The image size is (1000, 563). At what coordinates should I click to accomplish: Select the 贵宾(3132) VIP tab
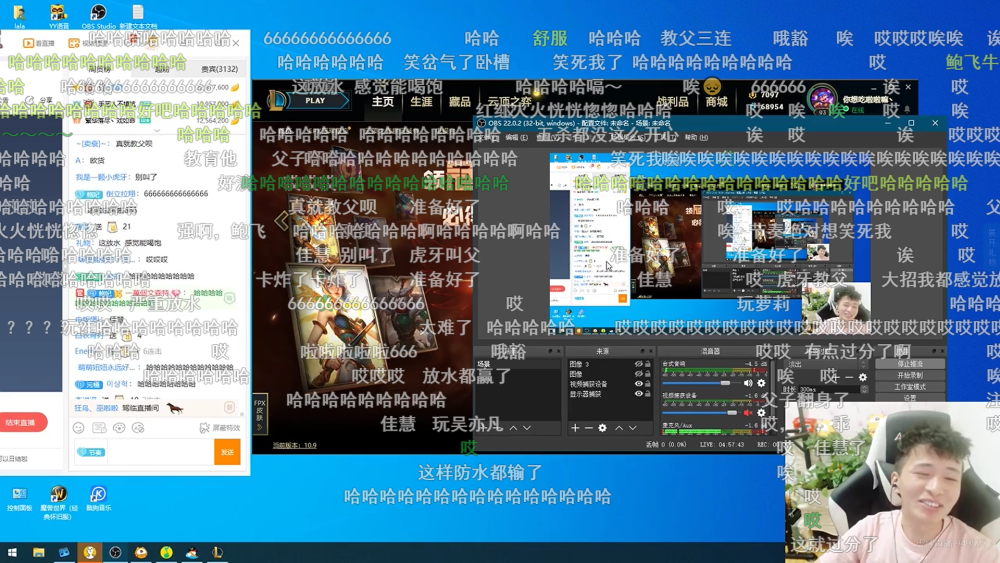point(219,69)
